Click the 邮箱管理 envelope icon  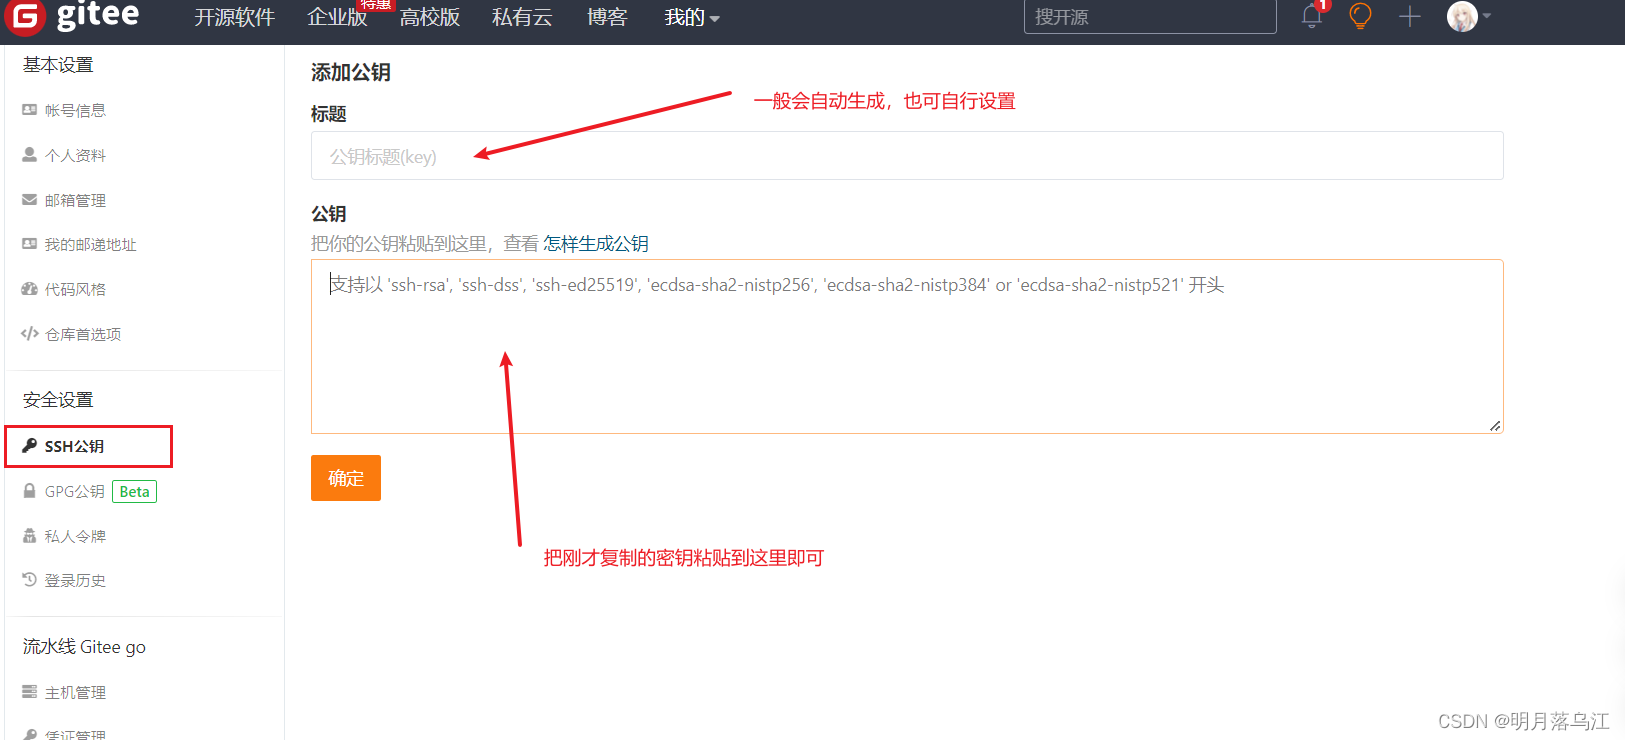point(29,200)
